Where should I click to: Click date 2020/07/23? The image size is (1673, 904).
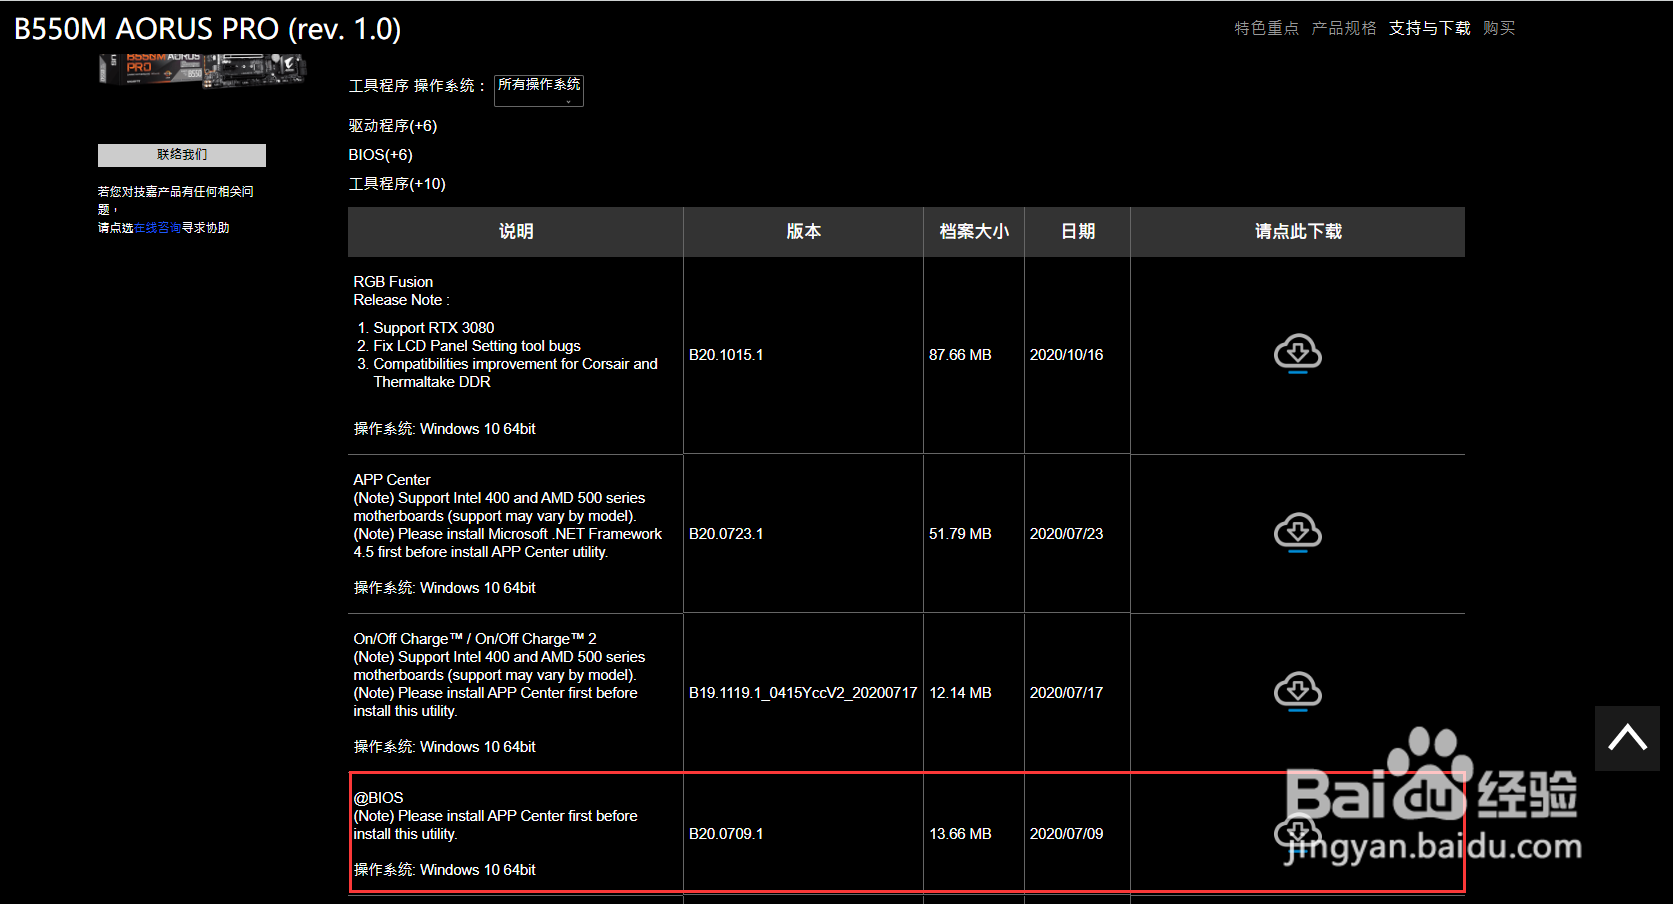point(1066,534)
